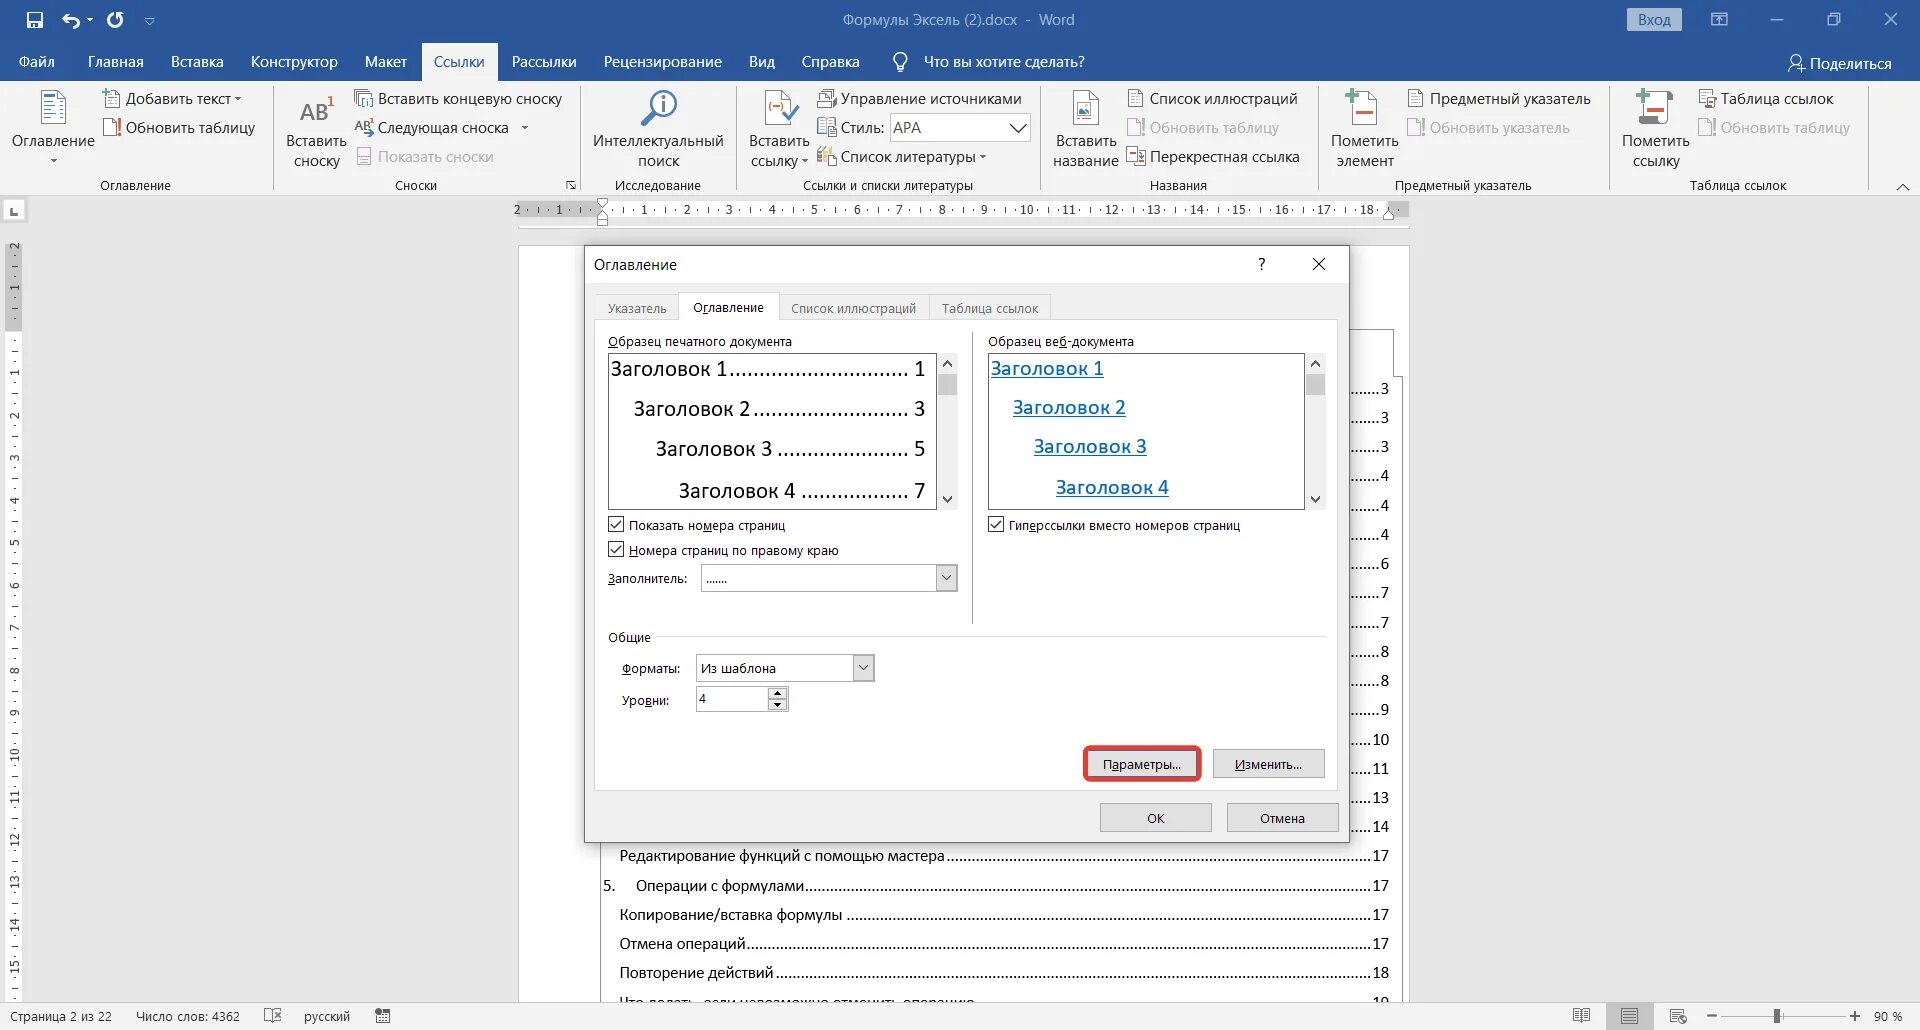This screenshot has height=1030, width=1920.
Task: Decrease Уровни with the down spinner
Action: click(x=778, y=705)
